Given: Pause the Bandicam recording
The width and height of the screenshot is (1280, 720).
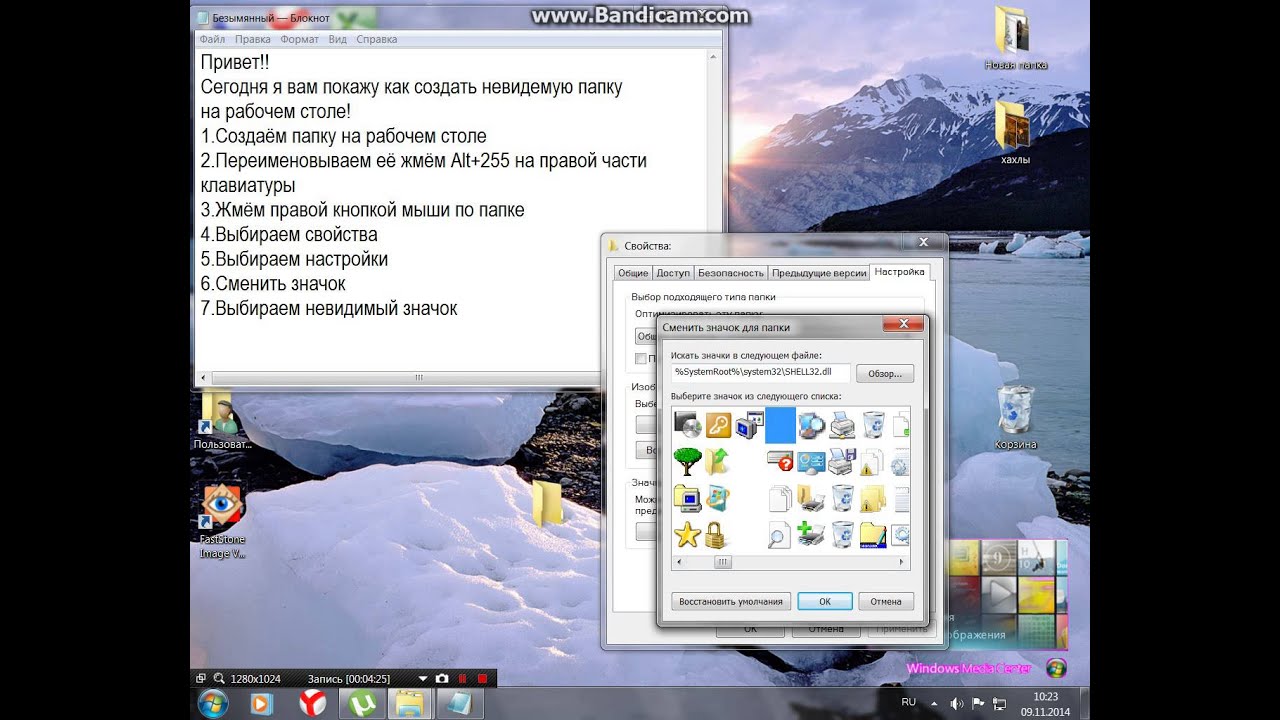Looking at the screenshot, I should pyautogui.click(x=463, y=678).
